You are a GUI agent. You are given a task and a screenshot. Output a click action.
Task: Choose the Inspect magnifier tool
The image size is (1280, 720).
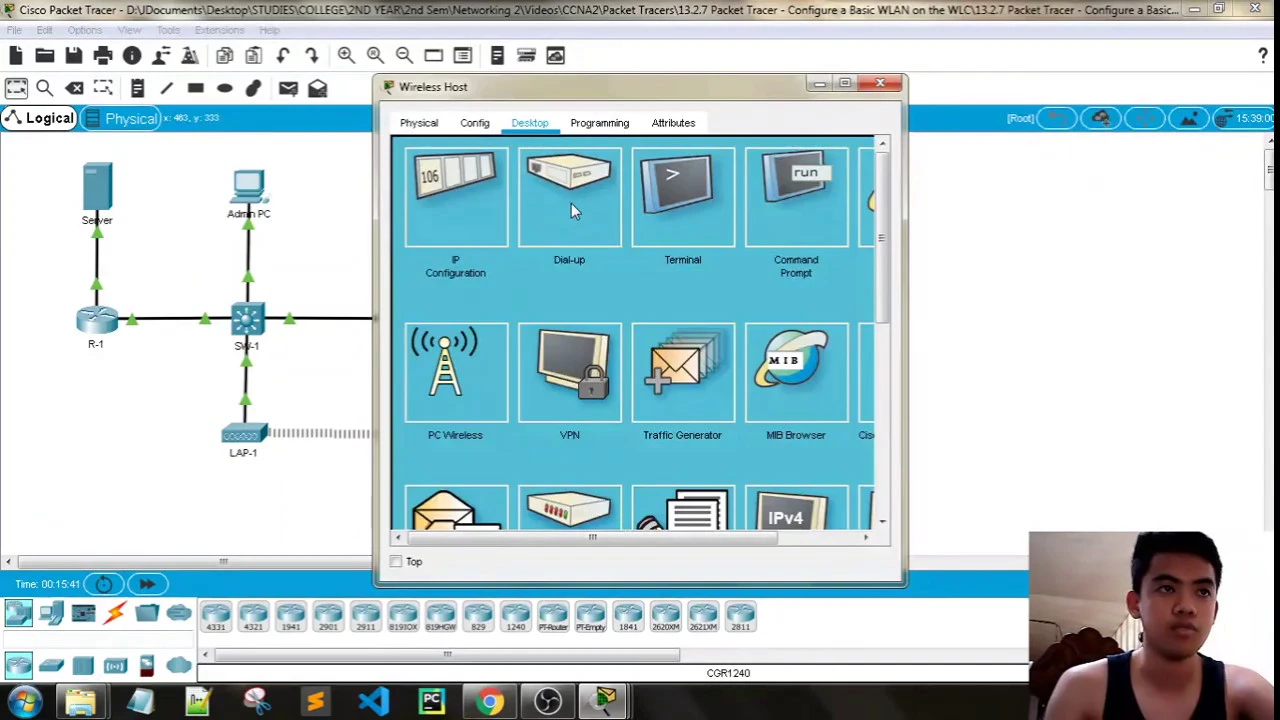(45, 88)
